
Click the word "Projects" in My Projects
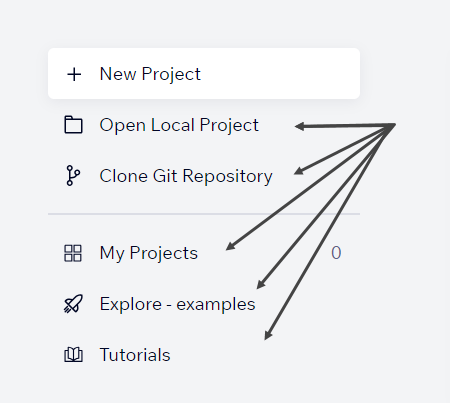pos(164,254)
